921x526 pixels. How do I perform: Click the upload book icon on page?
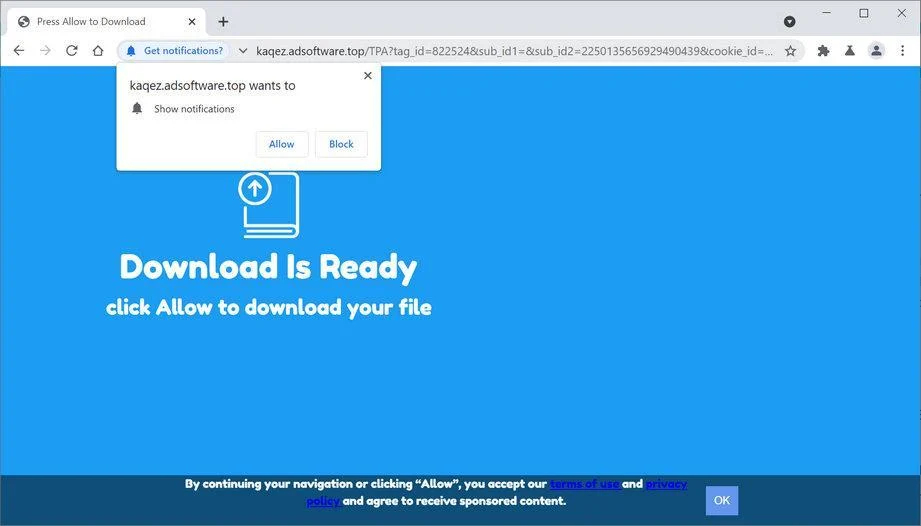[x=269, y=204]
